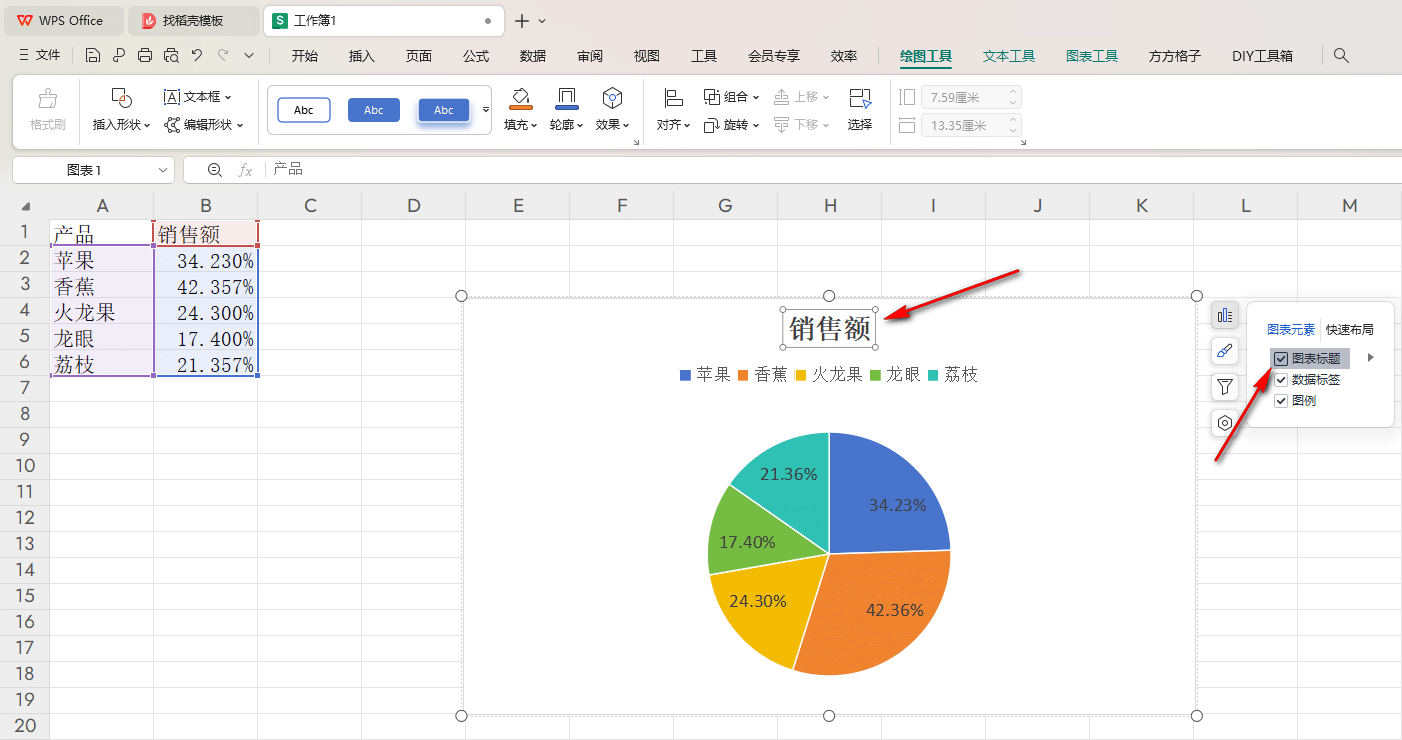Open the Name Box dropdown arrow
1402x740 pixels.
coord(163,171)
